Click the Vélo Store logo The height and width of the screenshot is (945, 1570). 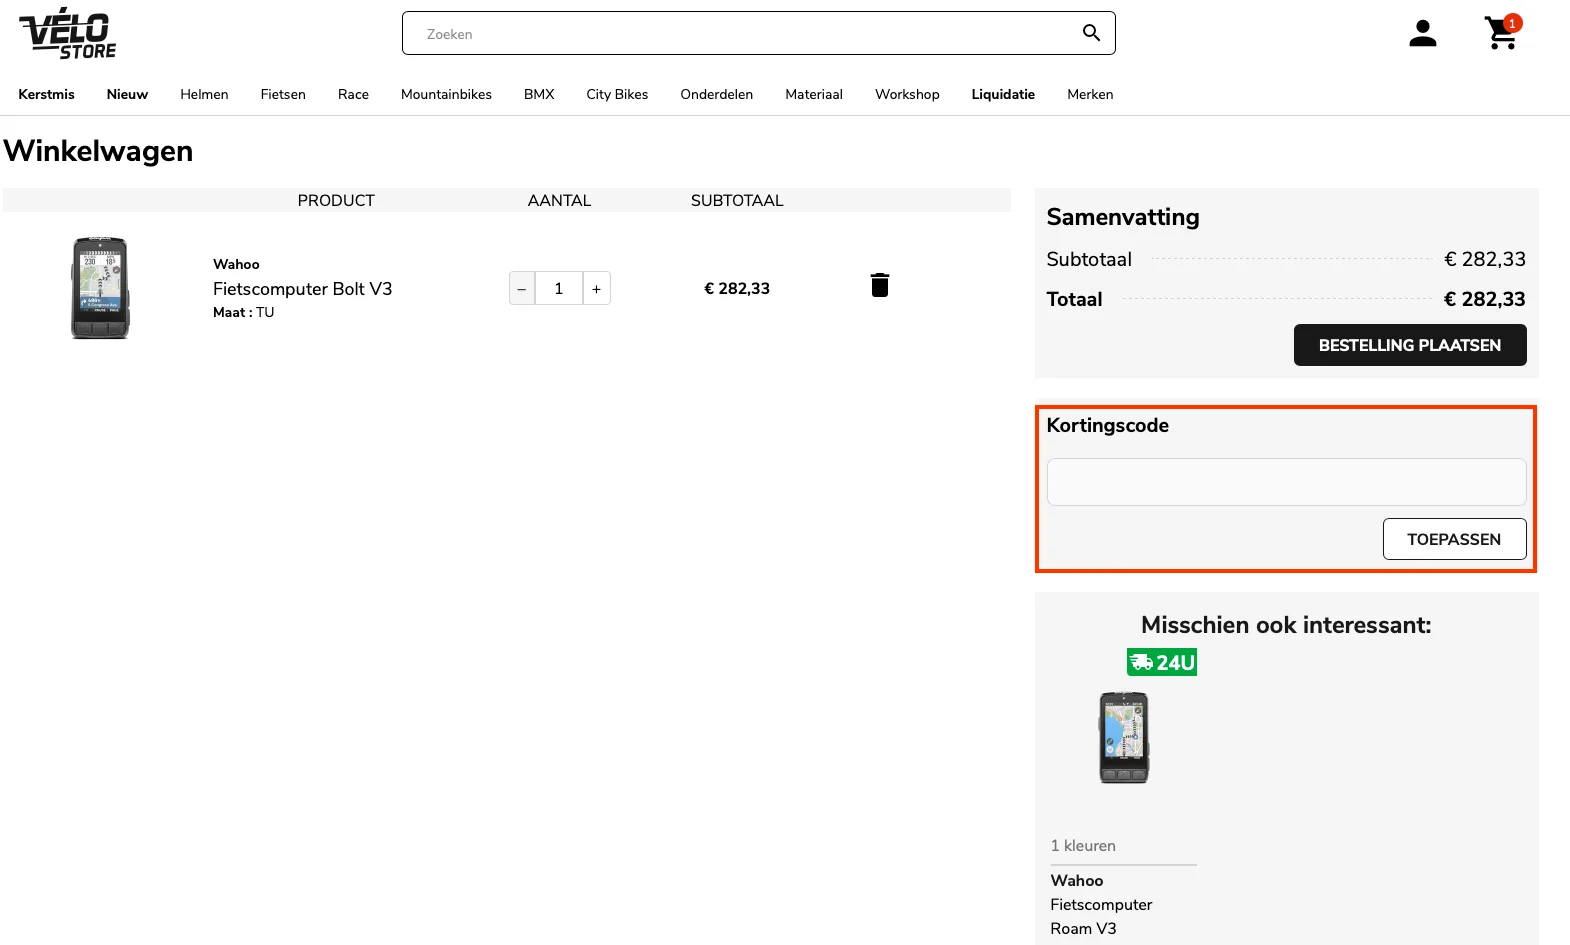pyautogui.click(x=67, y=33)
